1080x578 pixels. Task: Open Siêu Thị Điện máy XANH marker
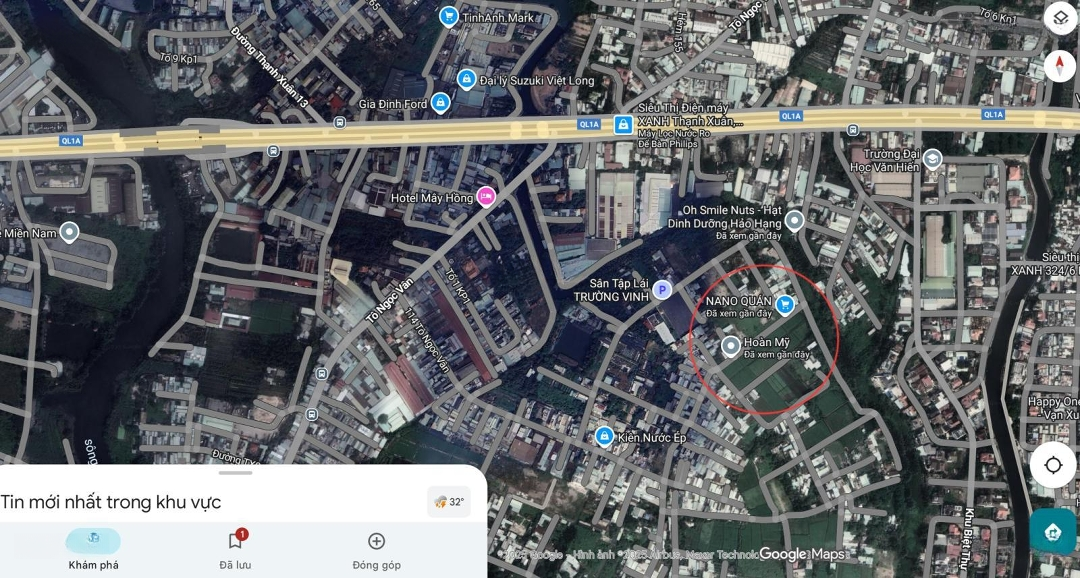point(623,125)
